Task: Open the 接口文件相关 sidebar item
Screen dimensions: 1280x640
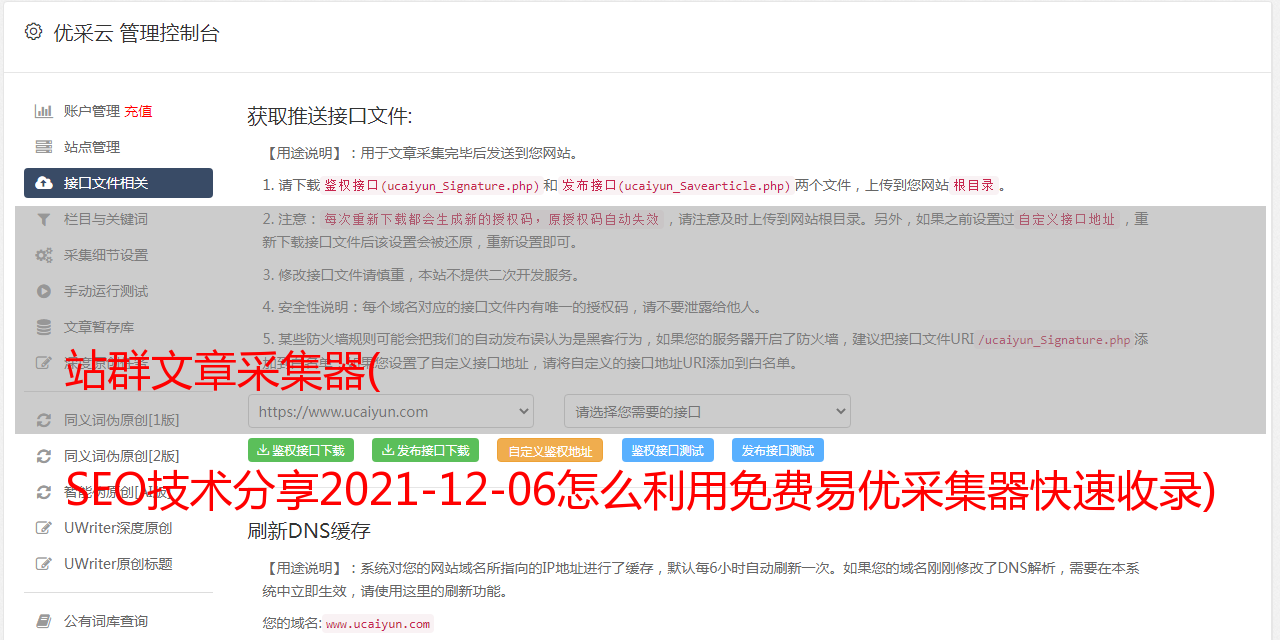Action: tap(118, 183)
